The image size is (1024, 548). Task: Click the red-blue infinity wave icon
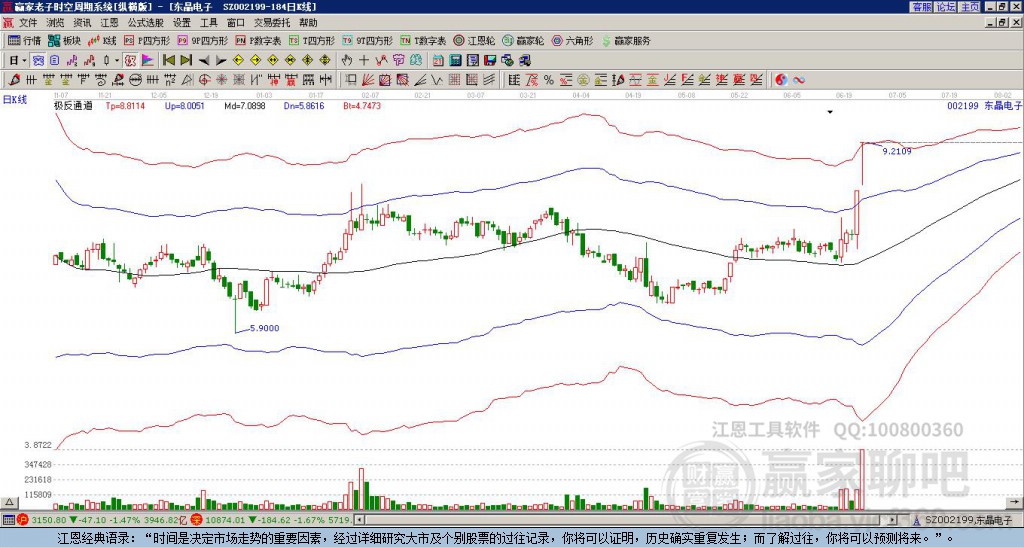pyautogui.click(x=799, y=80)
